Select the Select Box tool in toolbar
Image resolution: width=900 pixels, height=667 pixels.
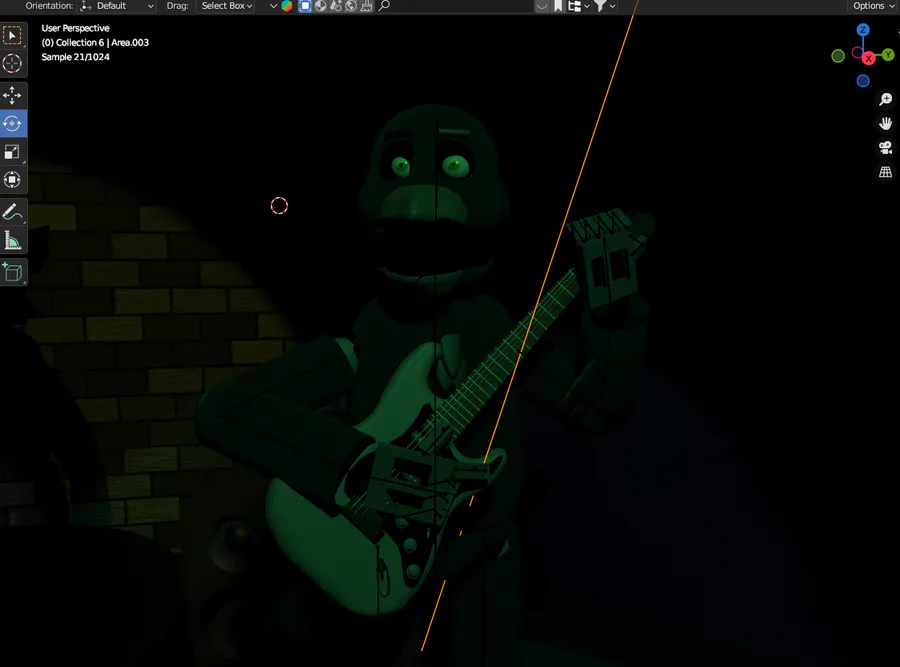pos(12,36)
